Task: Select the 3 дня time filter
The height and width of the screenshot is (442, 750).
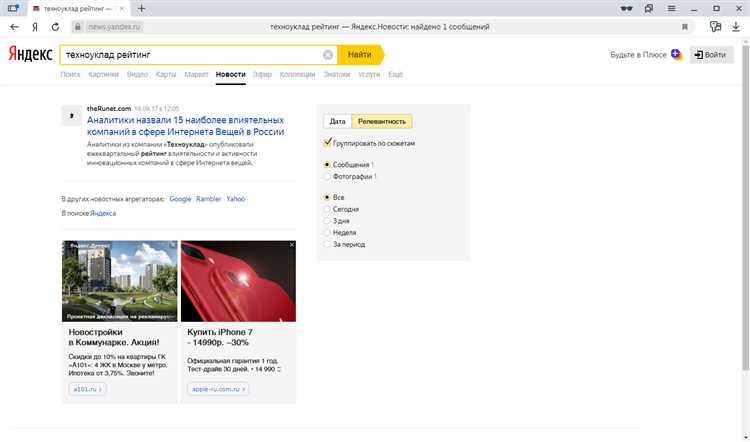Action: tap(327, 221)
